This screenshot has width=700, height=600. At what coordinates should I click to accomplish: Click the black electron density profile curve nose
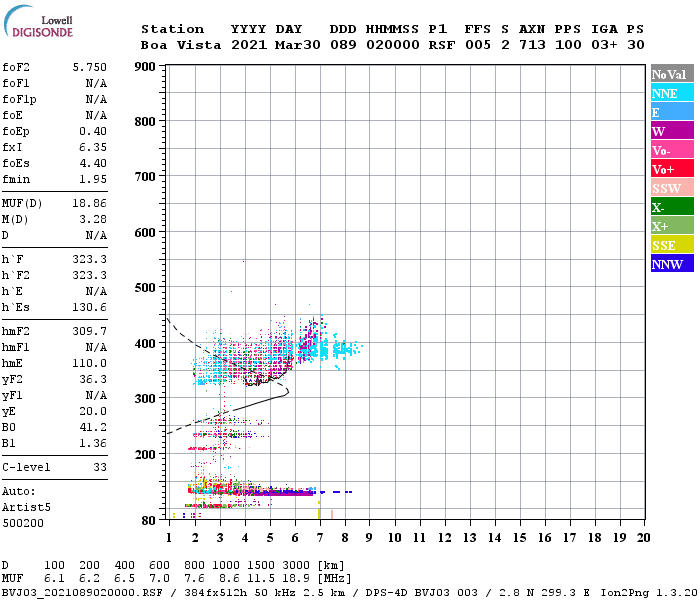(287, 392)
